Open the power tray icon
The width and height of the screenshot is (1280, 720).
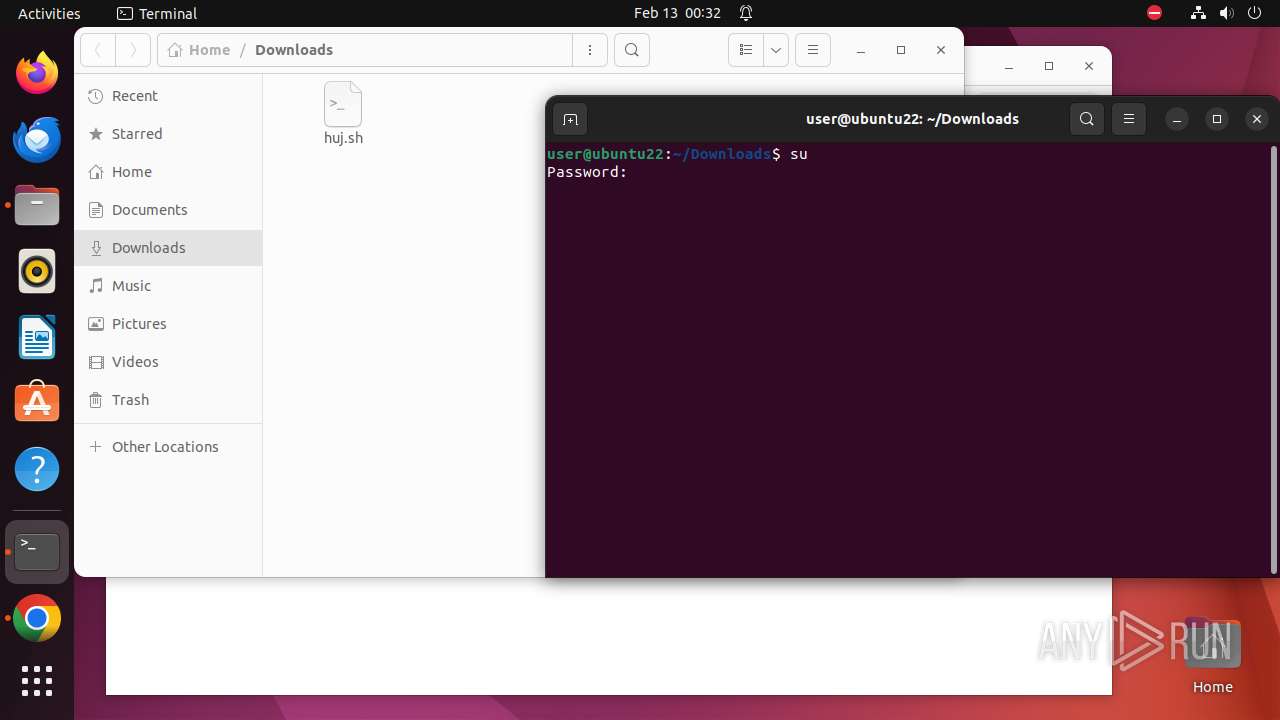(1255, 14)
